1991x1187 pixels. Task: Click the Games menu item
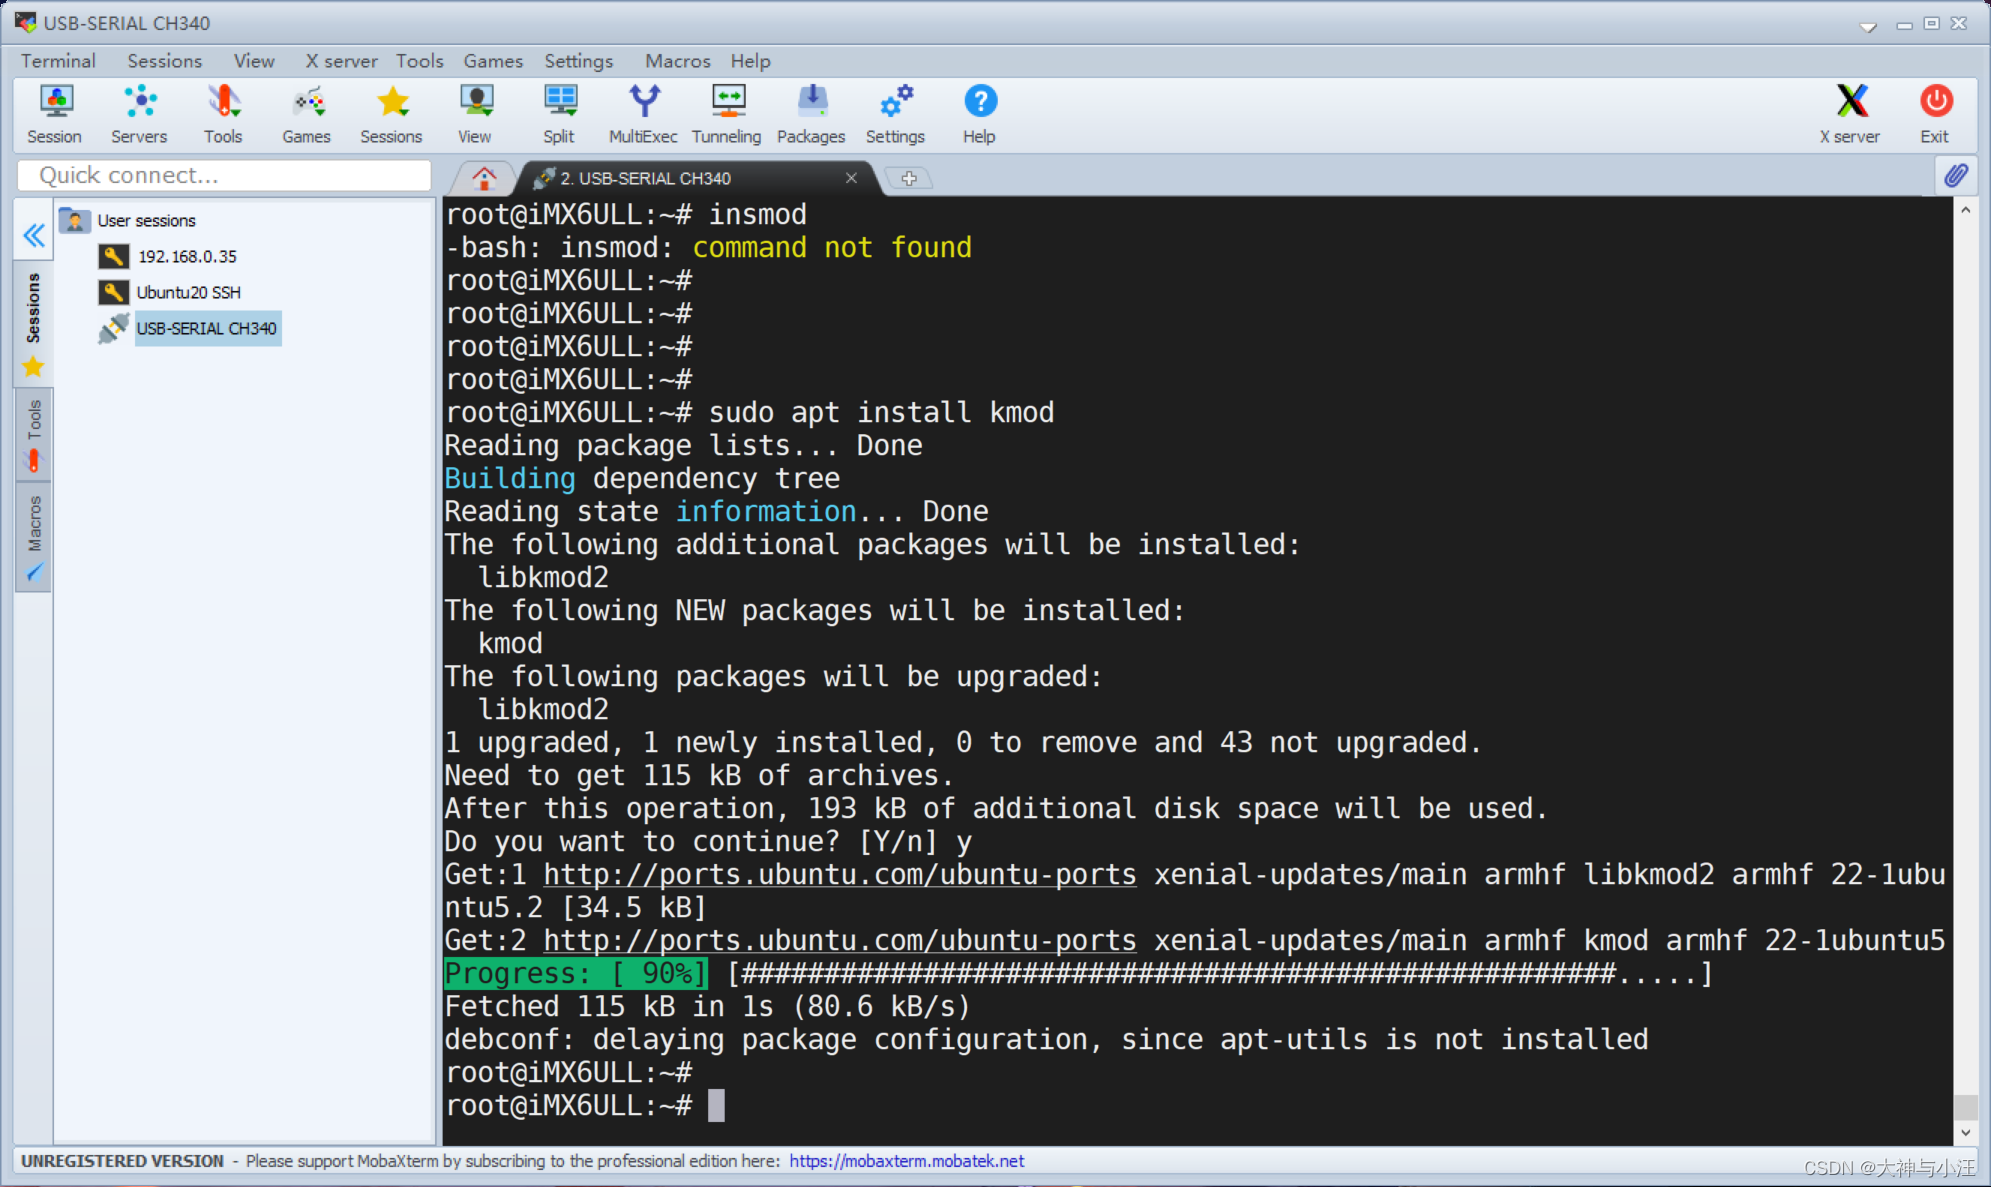click(x=492, y=61)
